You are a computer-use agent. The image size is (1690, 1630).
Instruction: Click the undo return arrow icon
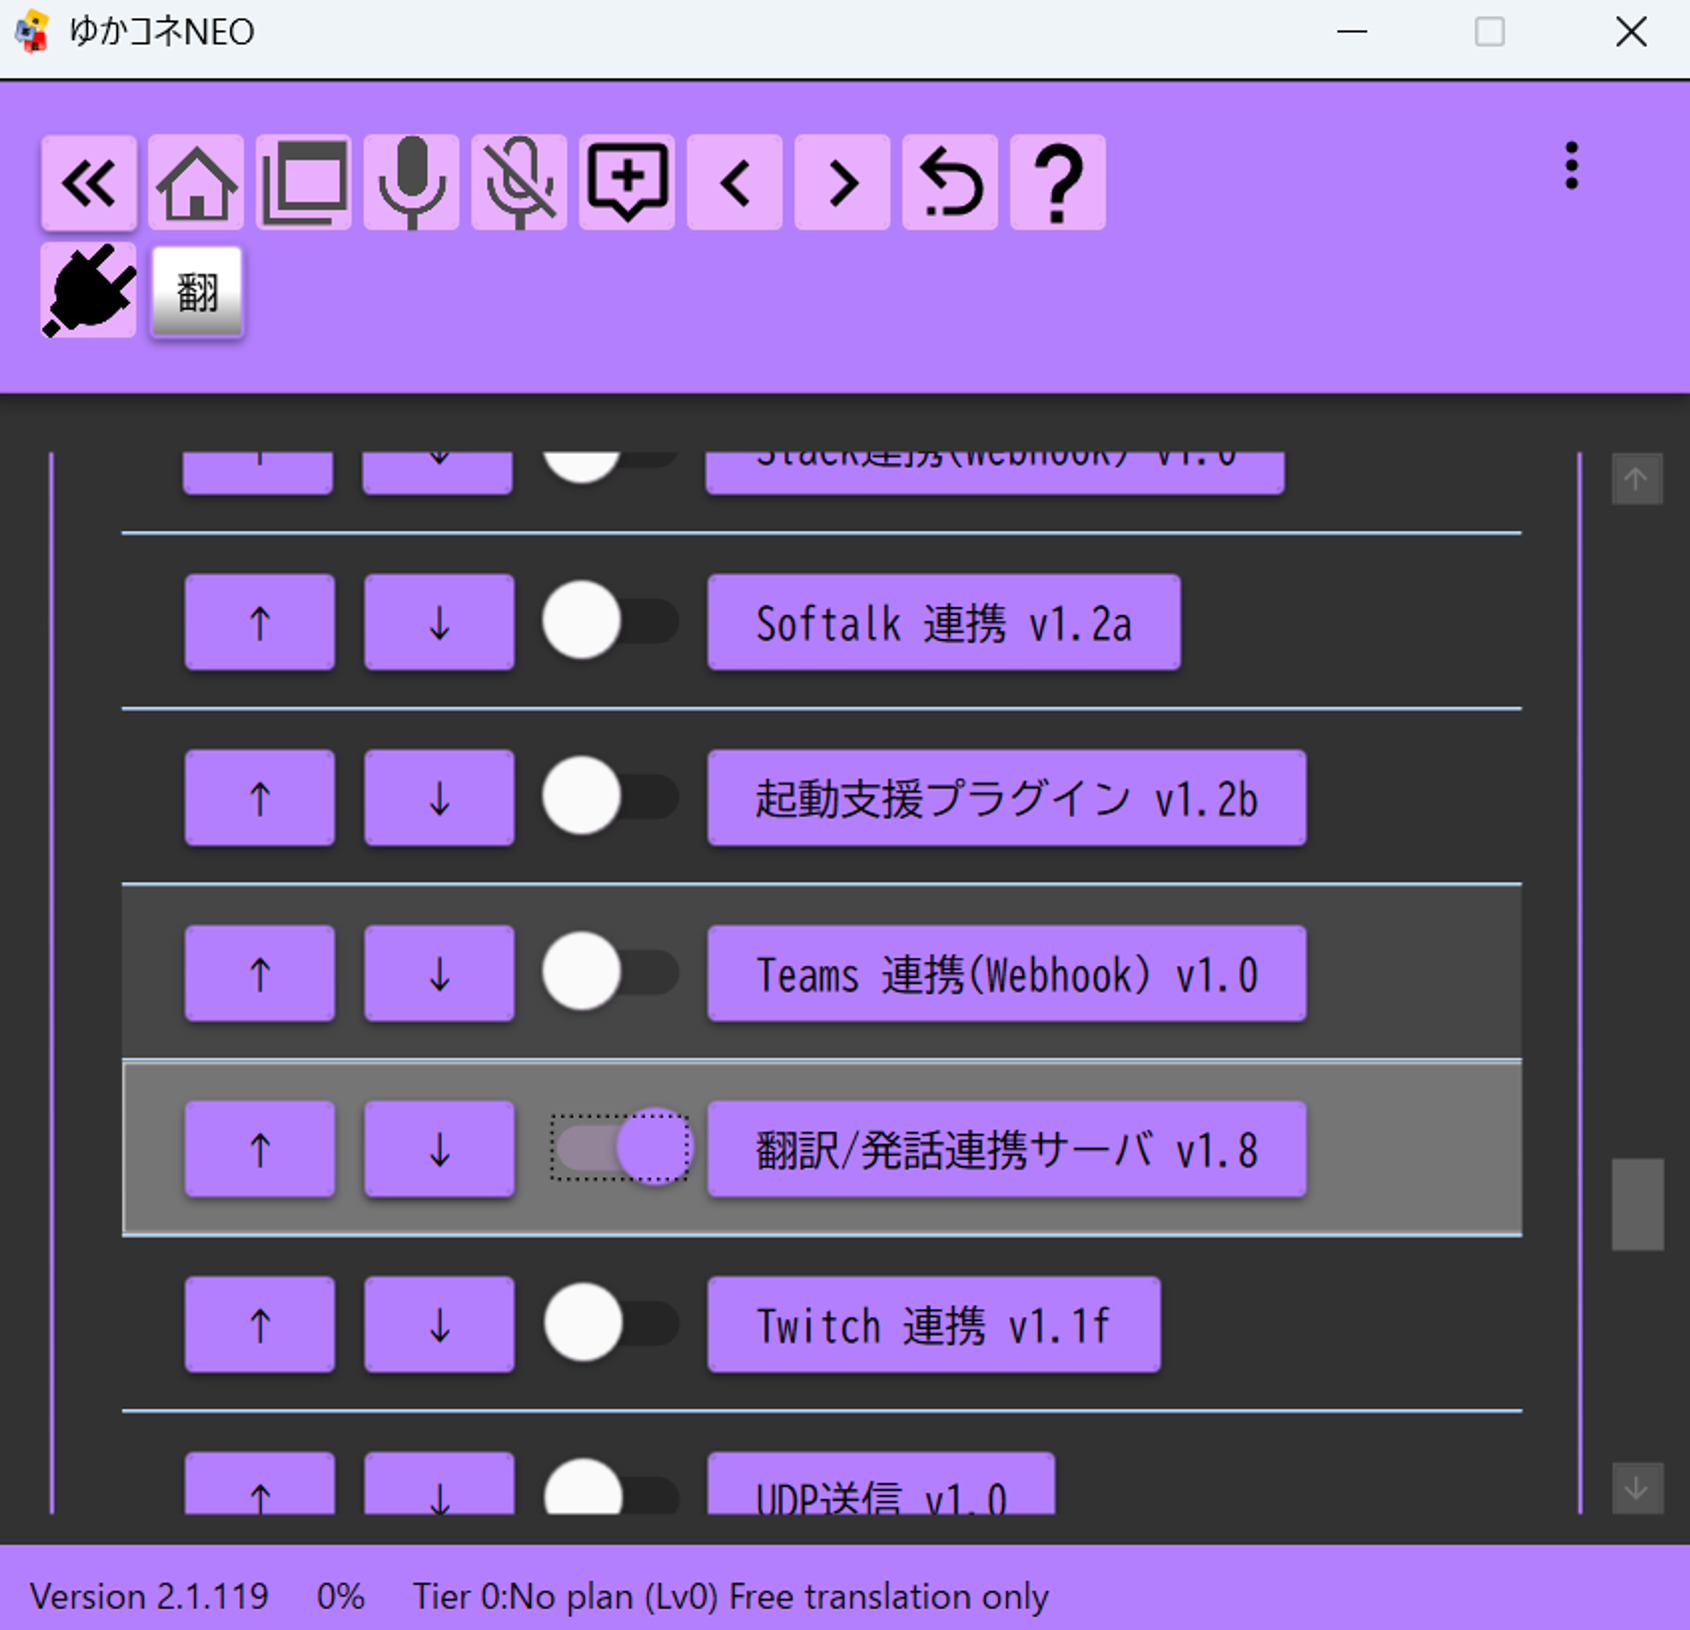tap(950, 183)
